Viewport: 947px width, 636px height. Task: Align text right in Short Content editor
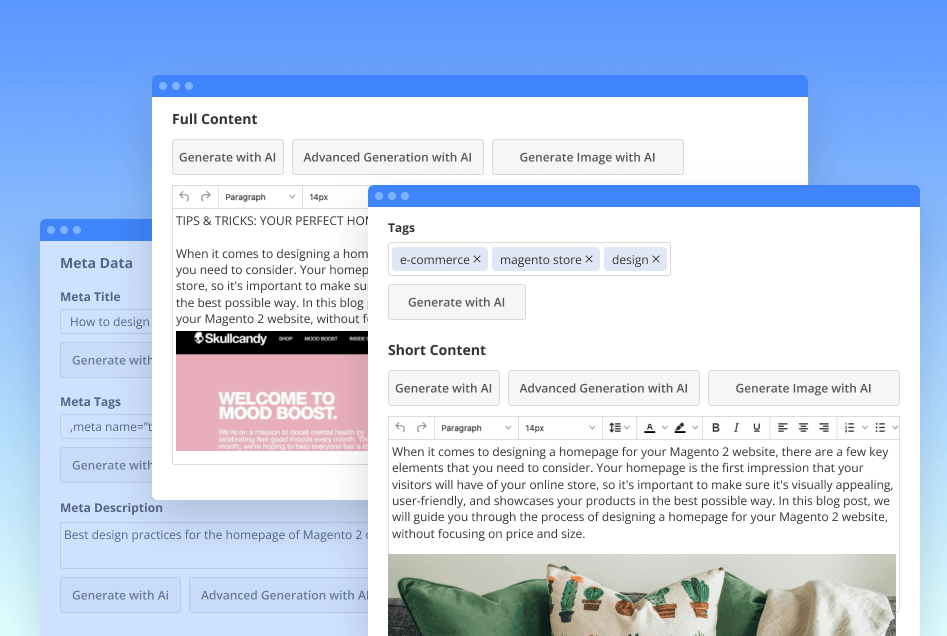click(x=823, y=428)
